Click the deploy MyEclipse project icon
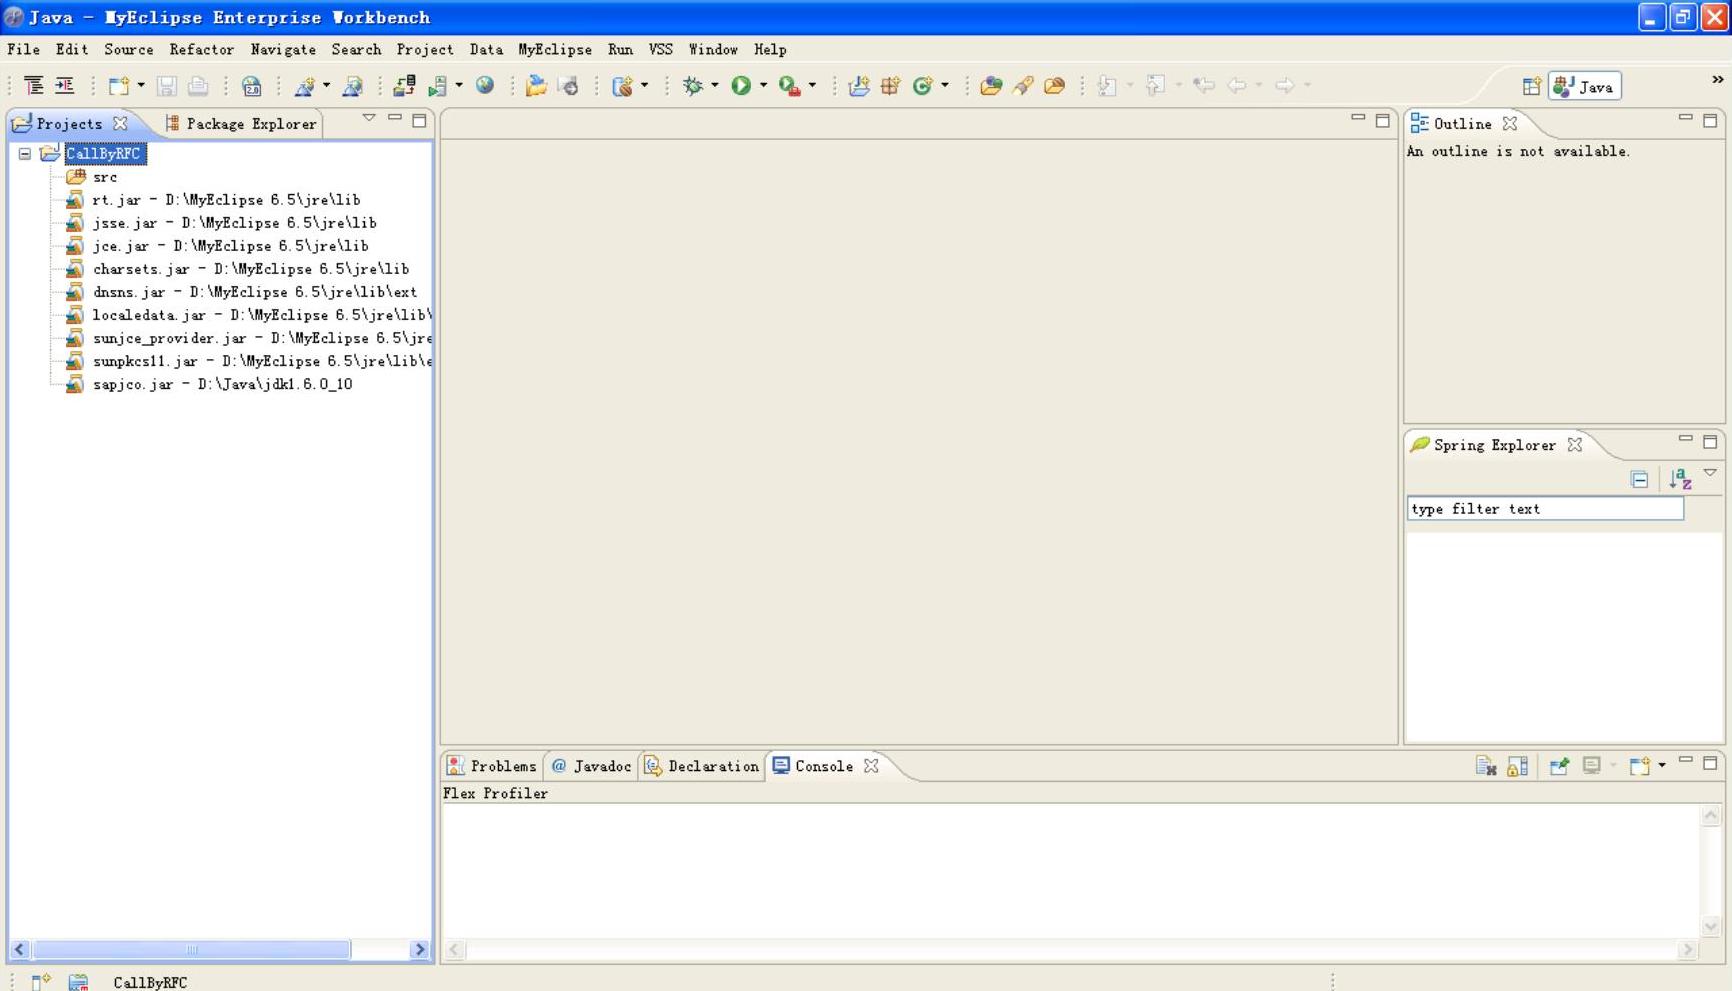Image resolution: width=1732 pixels, height=991 pixels. point(405,86)
